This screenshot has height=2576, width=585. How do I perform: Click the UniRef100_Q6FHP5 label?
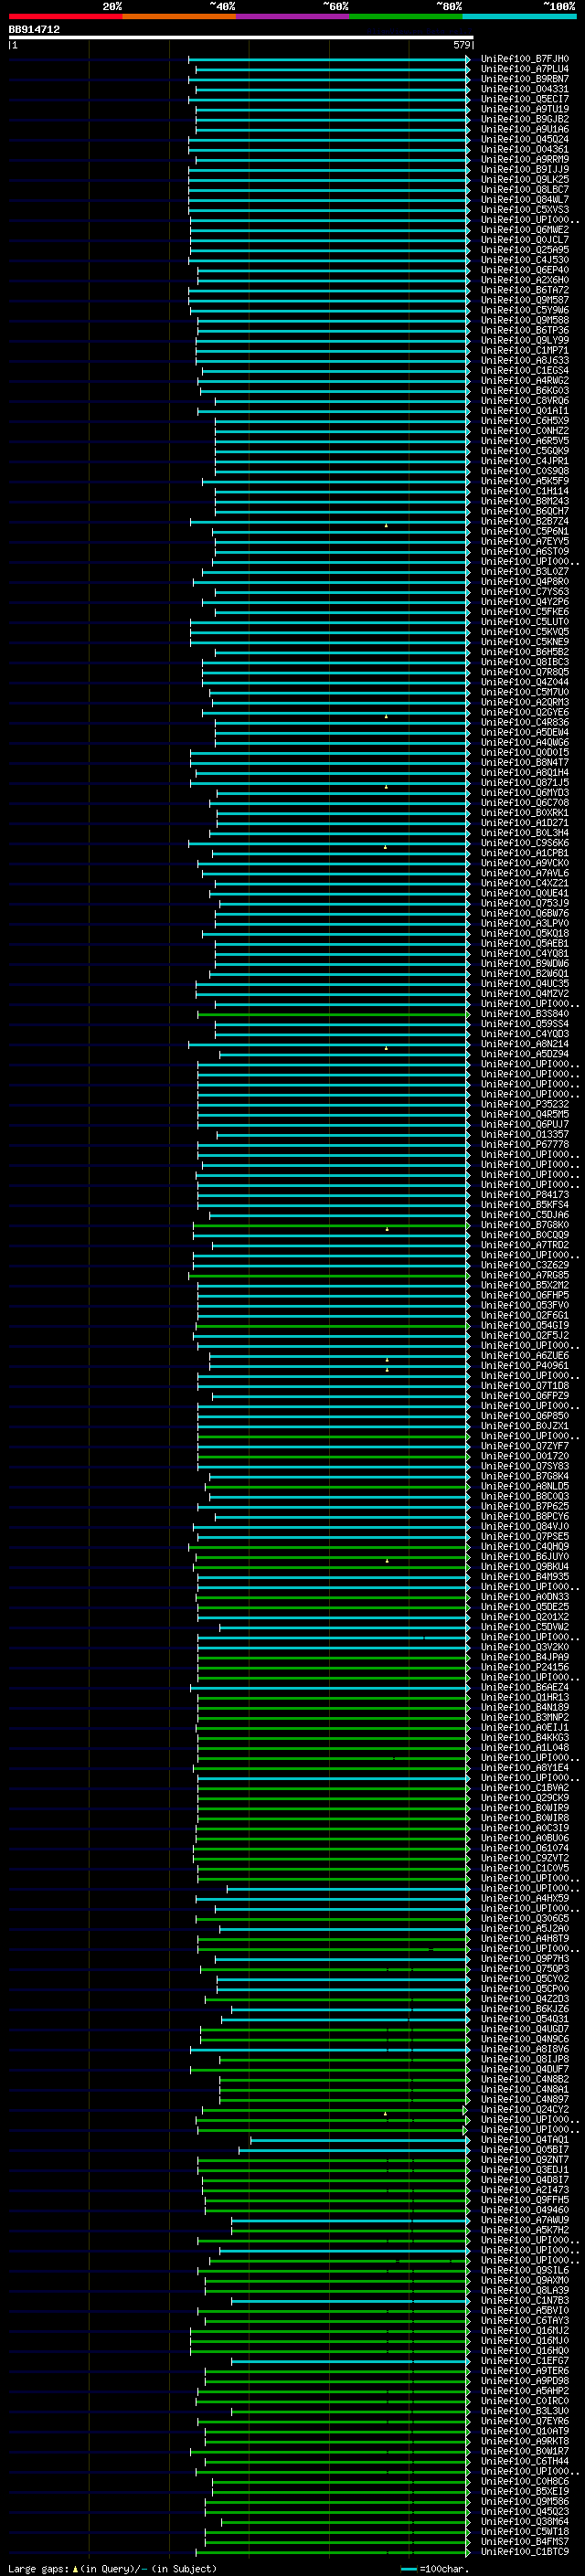(x=524, y=1295)
